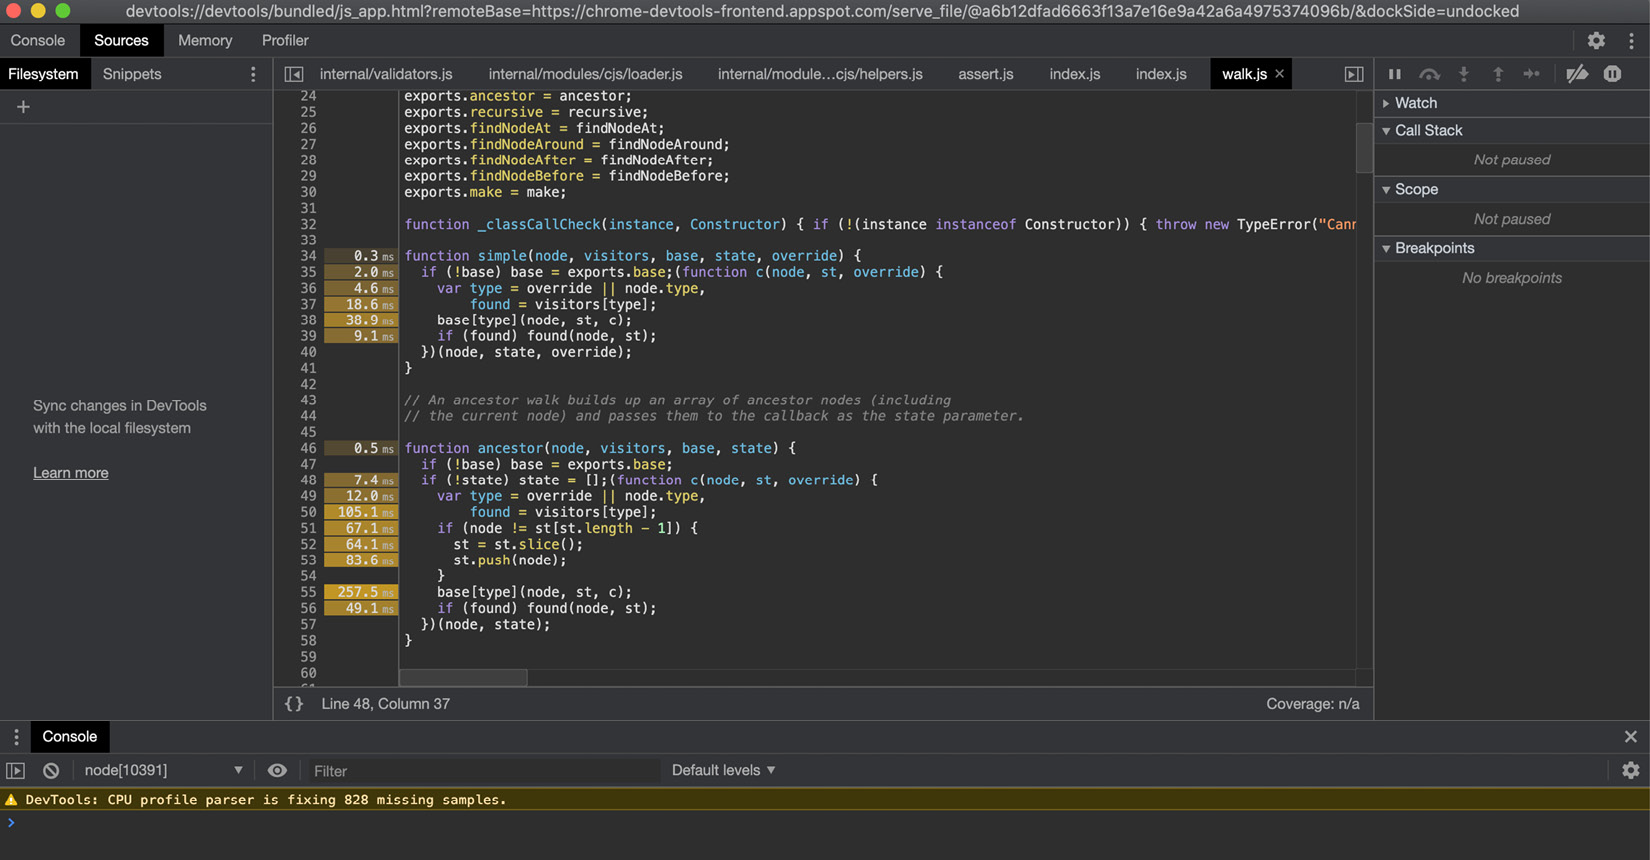Open the DevTools more options menu
The width and height of the screenshot is (1650, 860).
click(x=1631, y=41)
